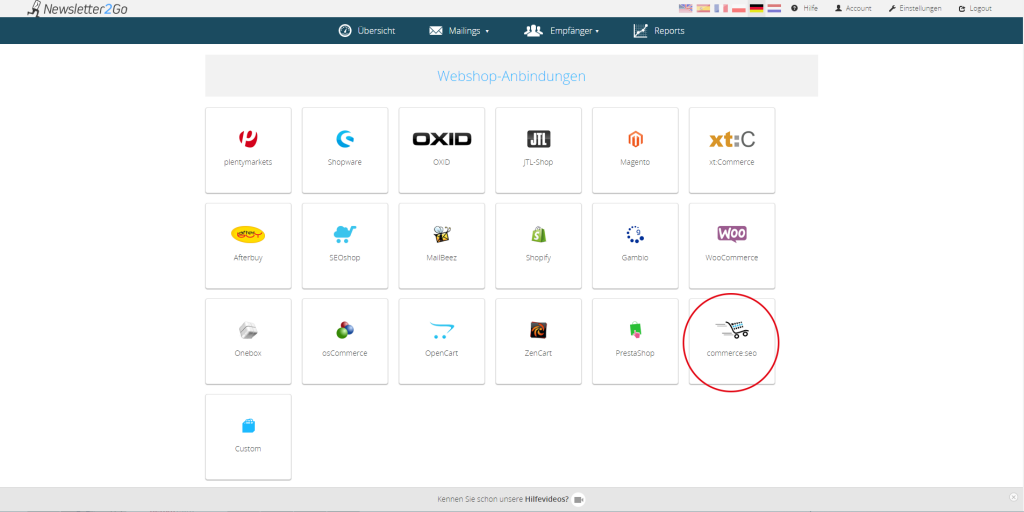Open the WooCommerce Woo logo
Viewport: 1024px width, 512px height.
point(732,234)
